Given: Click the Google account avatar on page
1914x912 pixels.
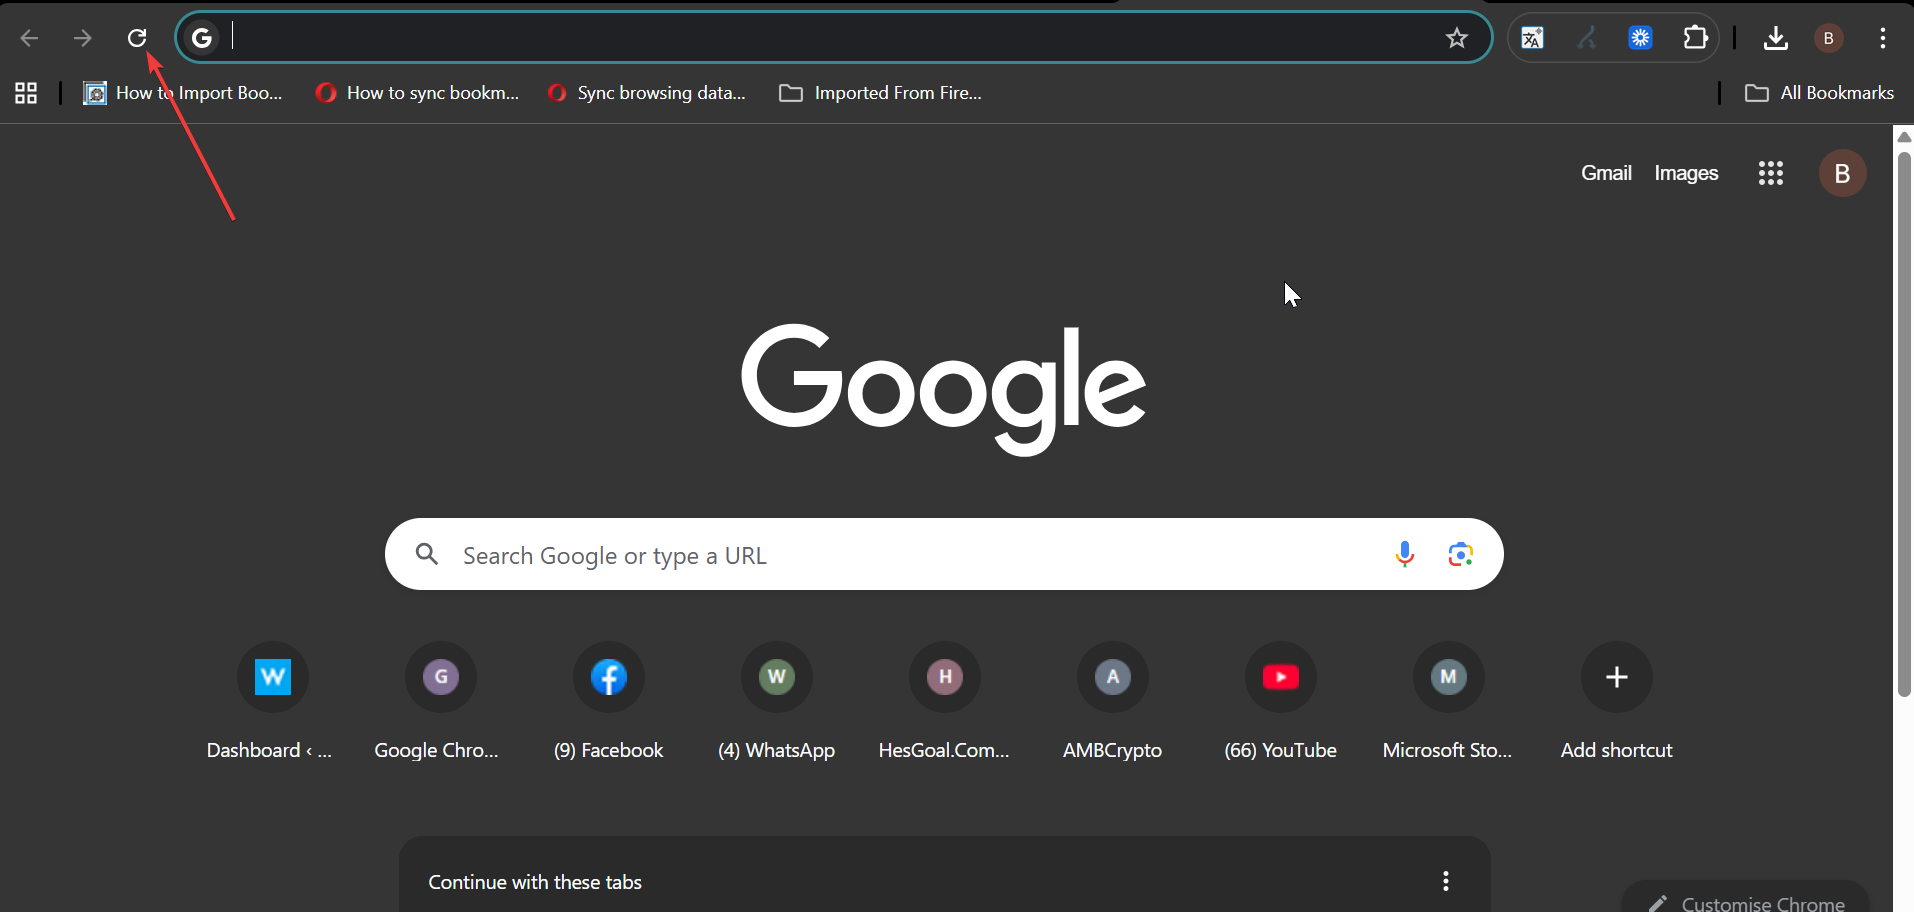Looking at the screenshot, I should click(x=1842, y=173).
